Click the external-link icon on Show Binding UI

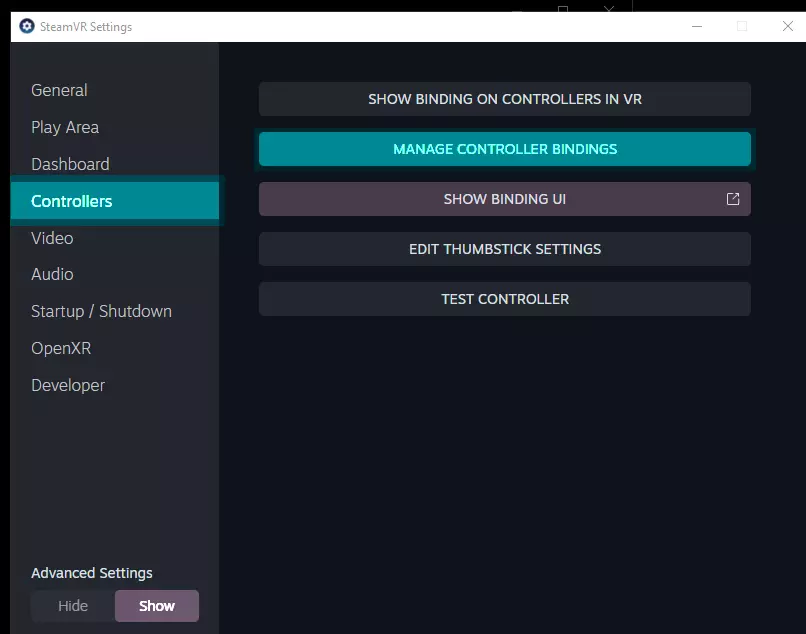pyautogui.click(x=733, y=199)
